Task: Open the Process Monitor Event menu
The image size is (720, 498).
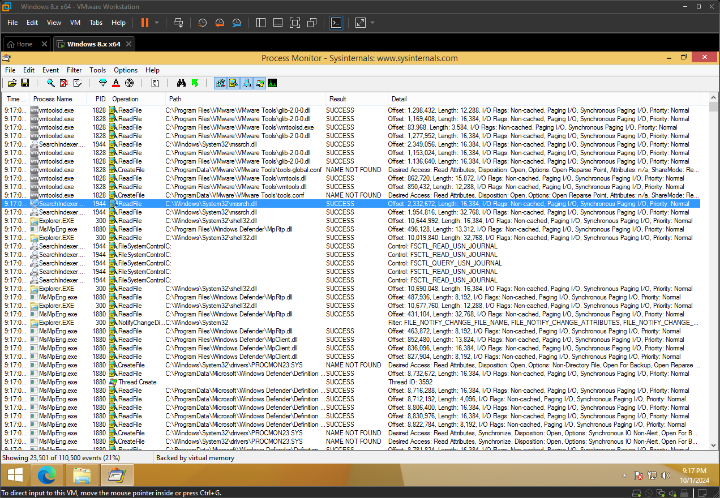Action: click(51, 70)
